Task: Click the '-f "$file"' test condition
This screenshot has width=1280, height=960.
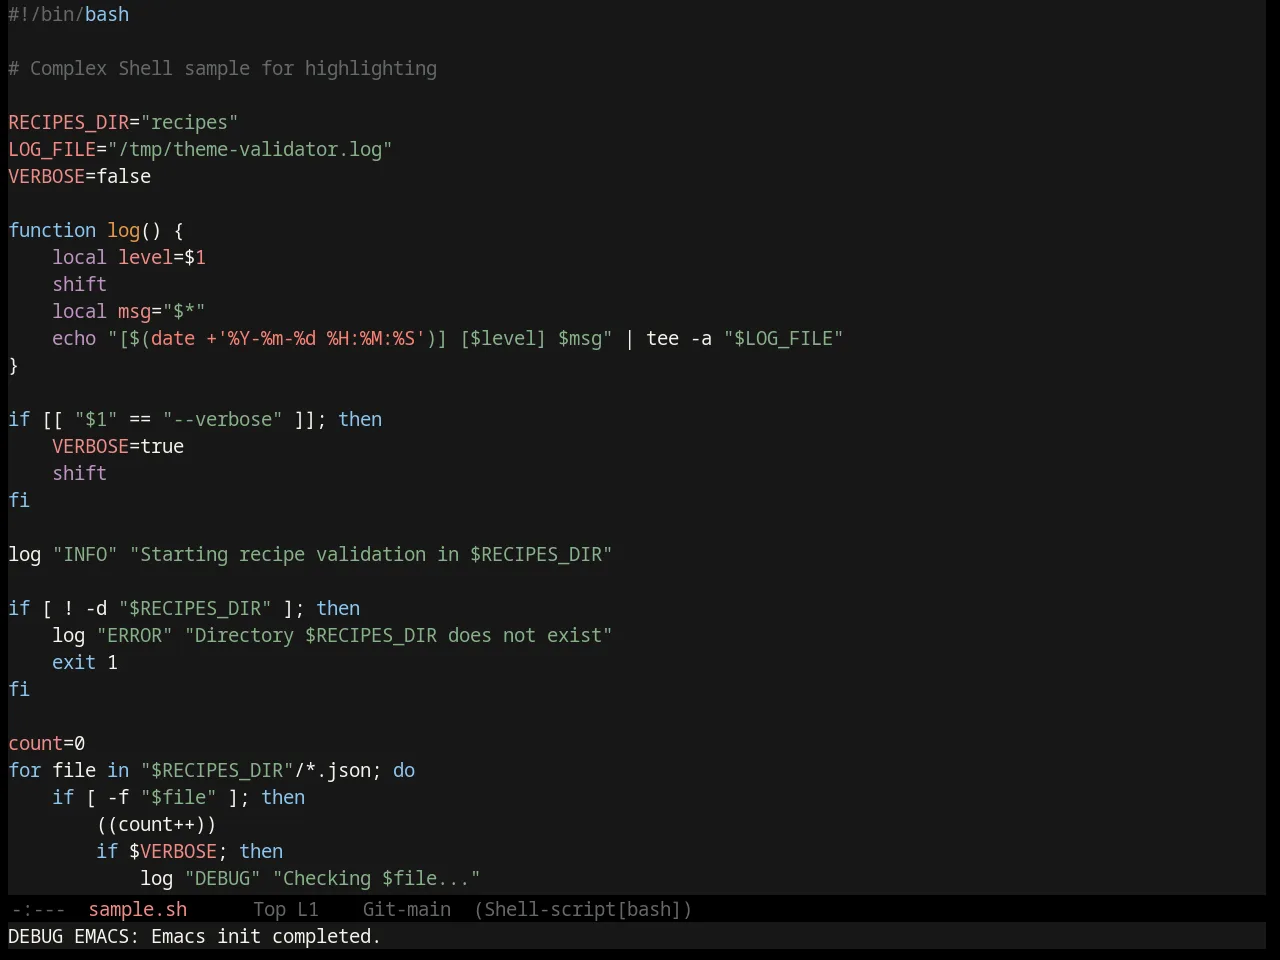Action: pos(162,797)
